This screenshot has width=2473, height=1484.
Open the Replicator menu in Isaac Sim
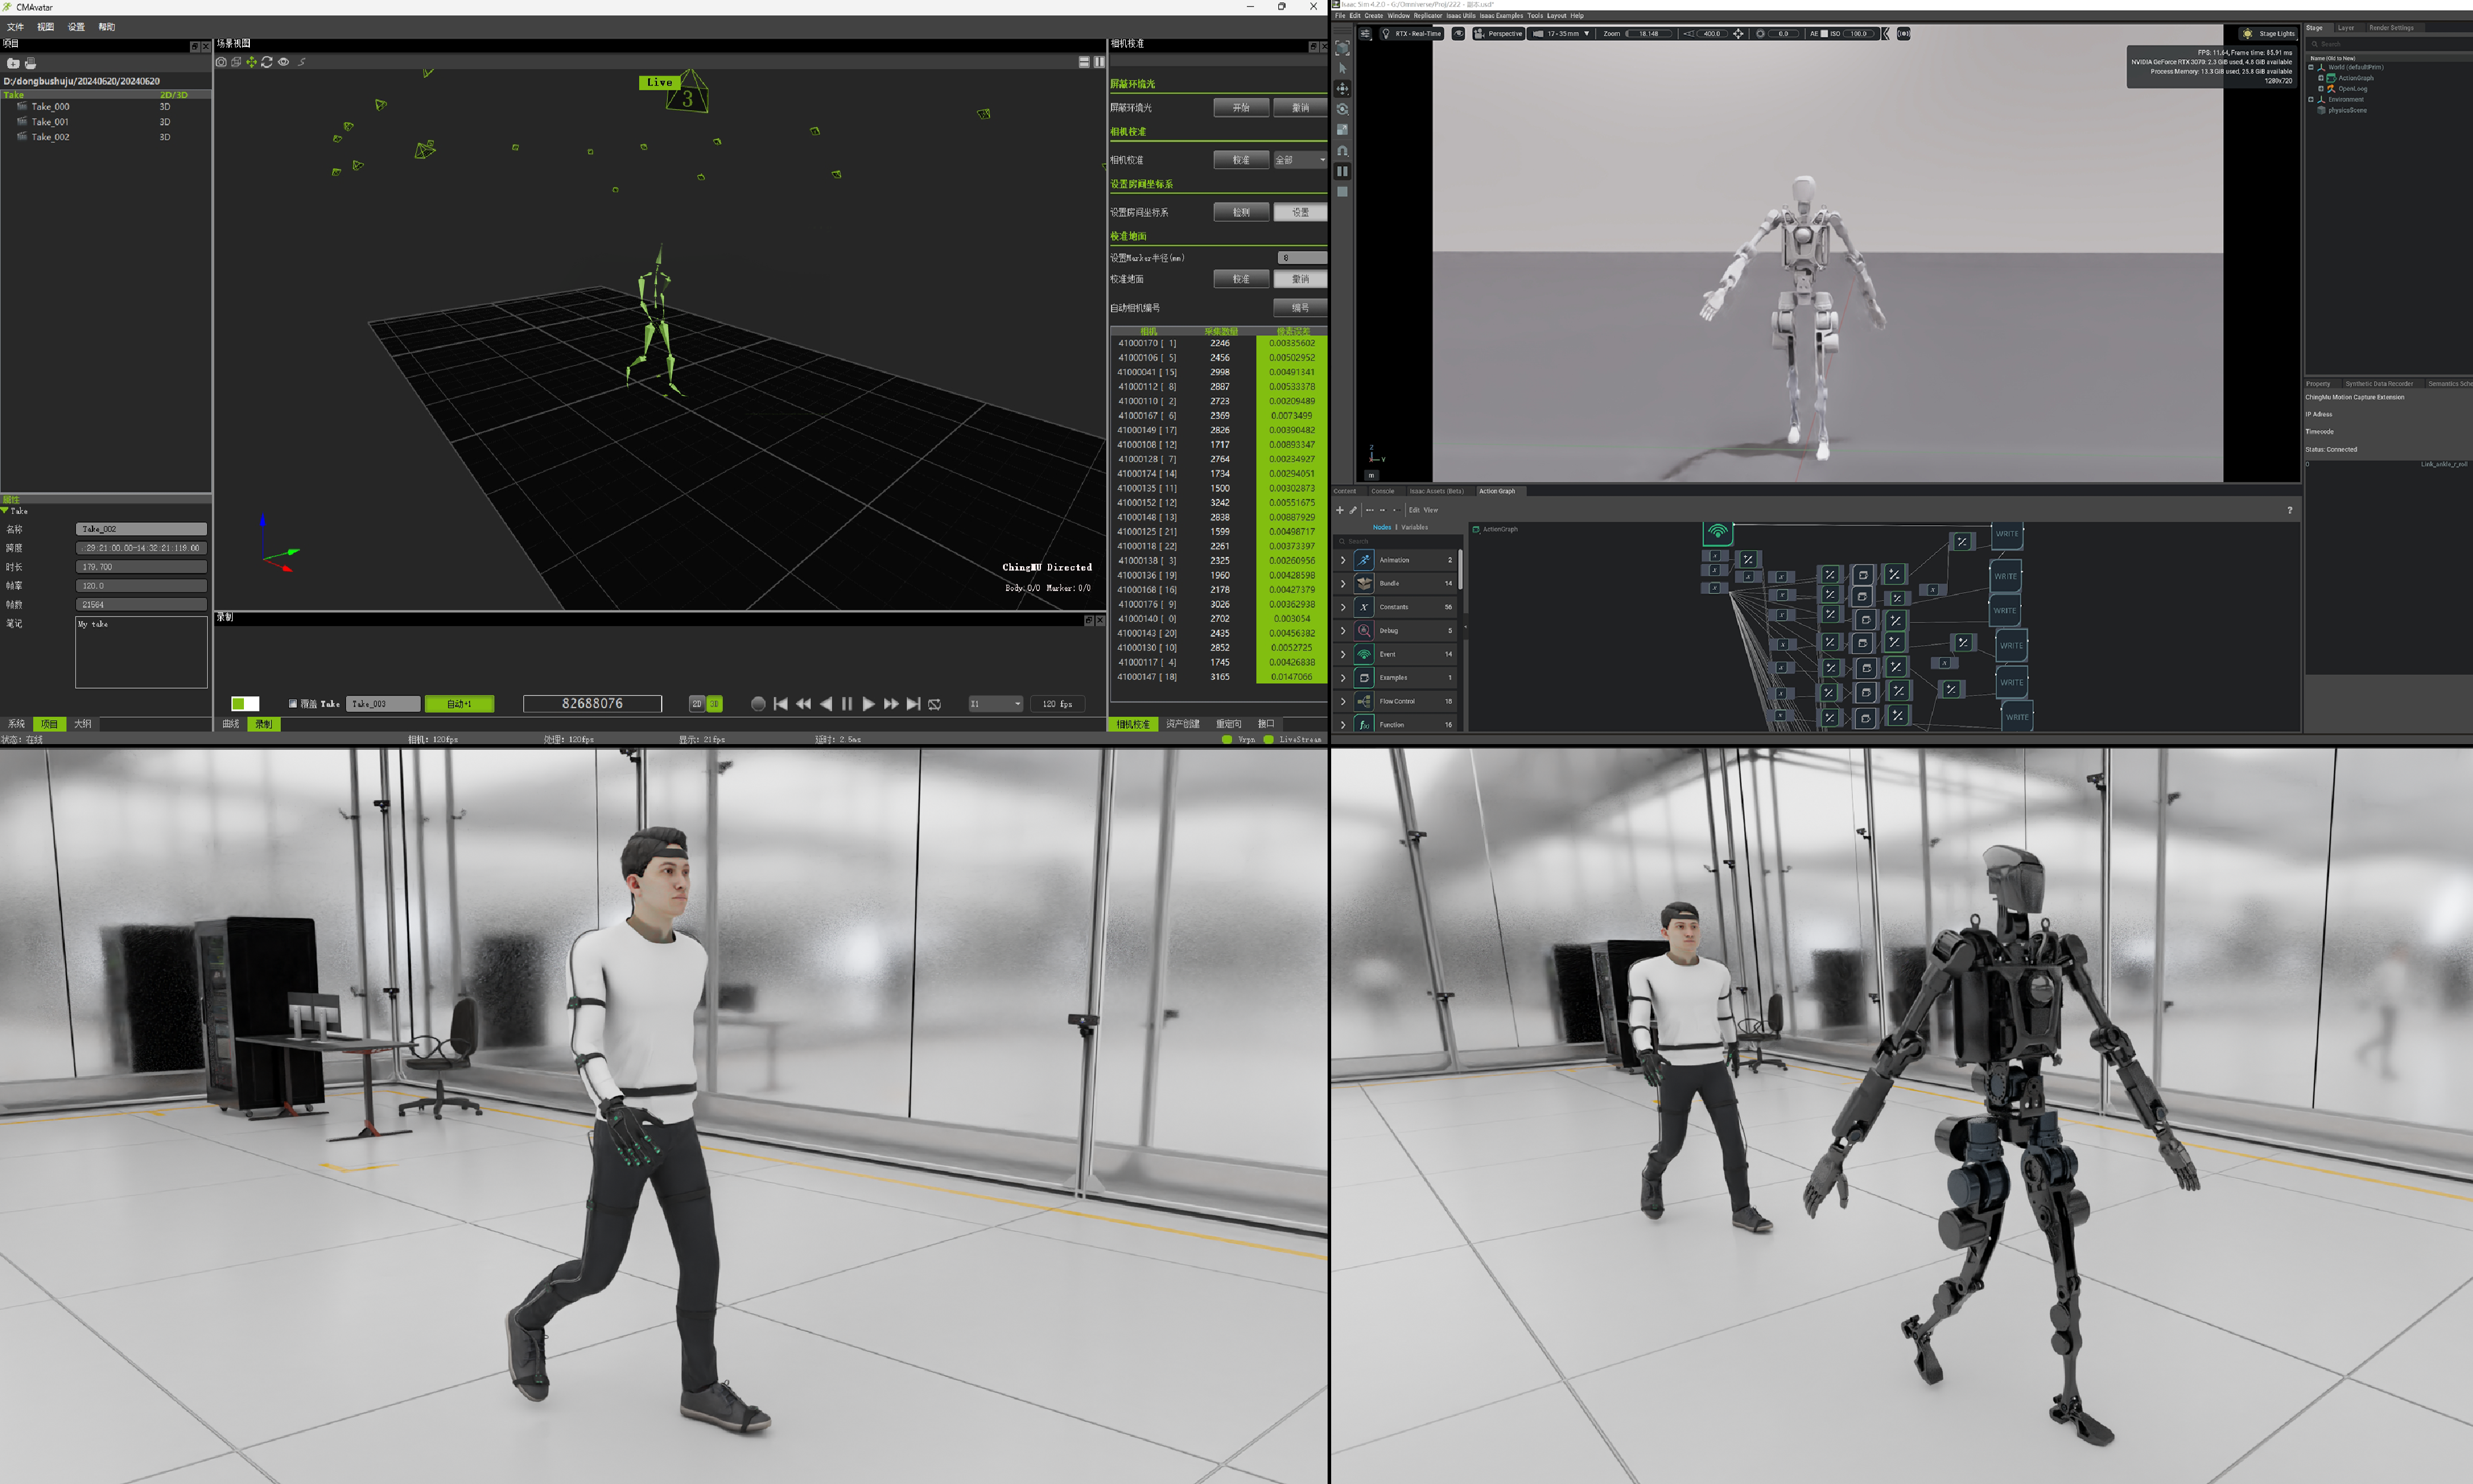coord(1427,16)
